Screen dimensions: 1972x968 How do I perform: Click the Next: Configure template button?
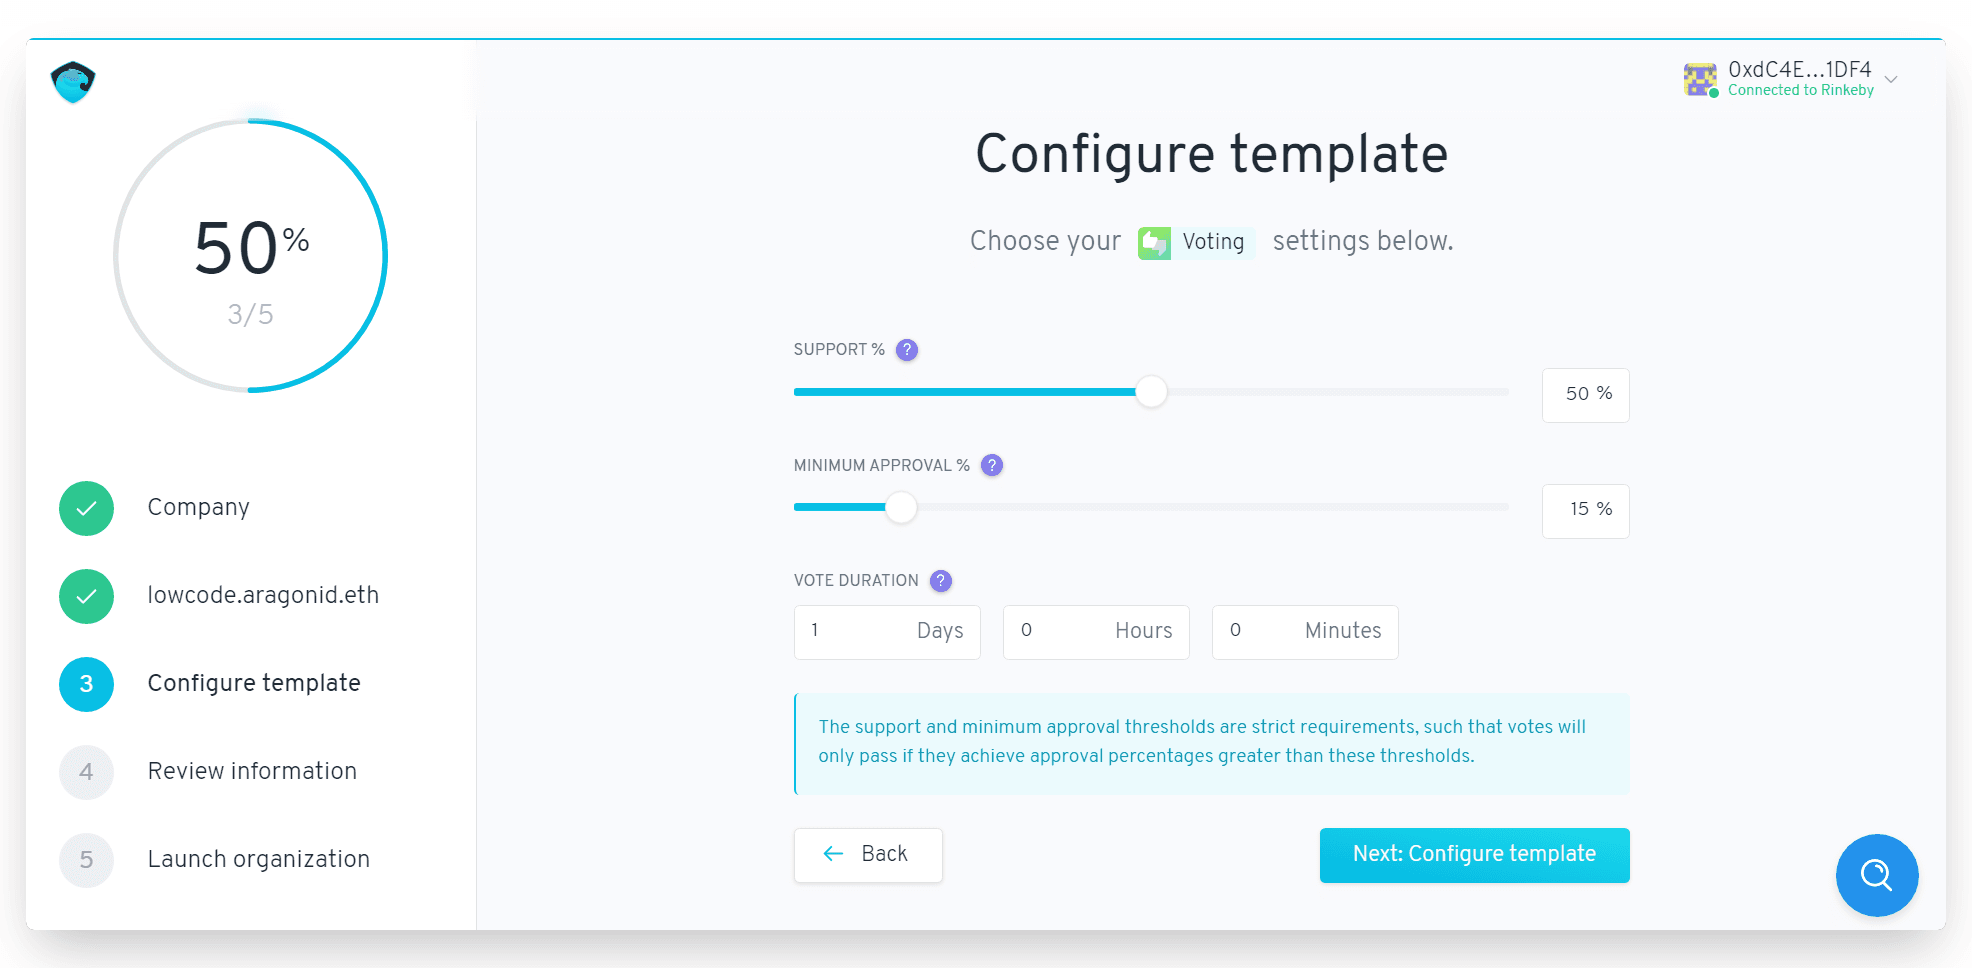(1474, 855)
